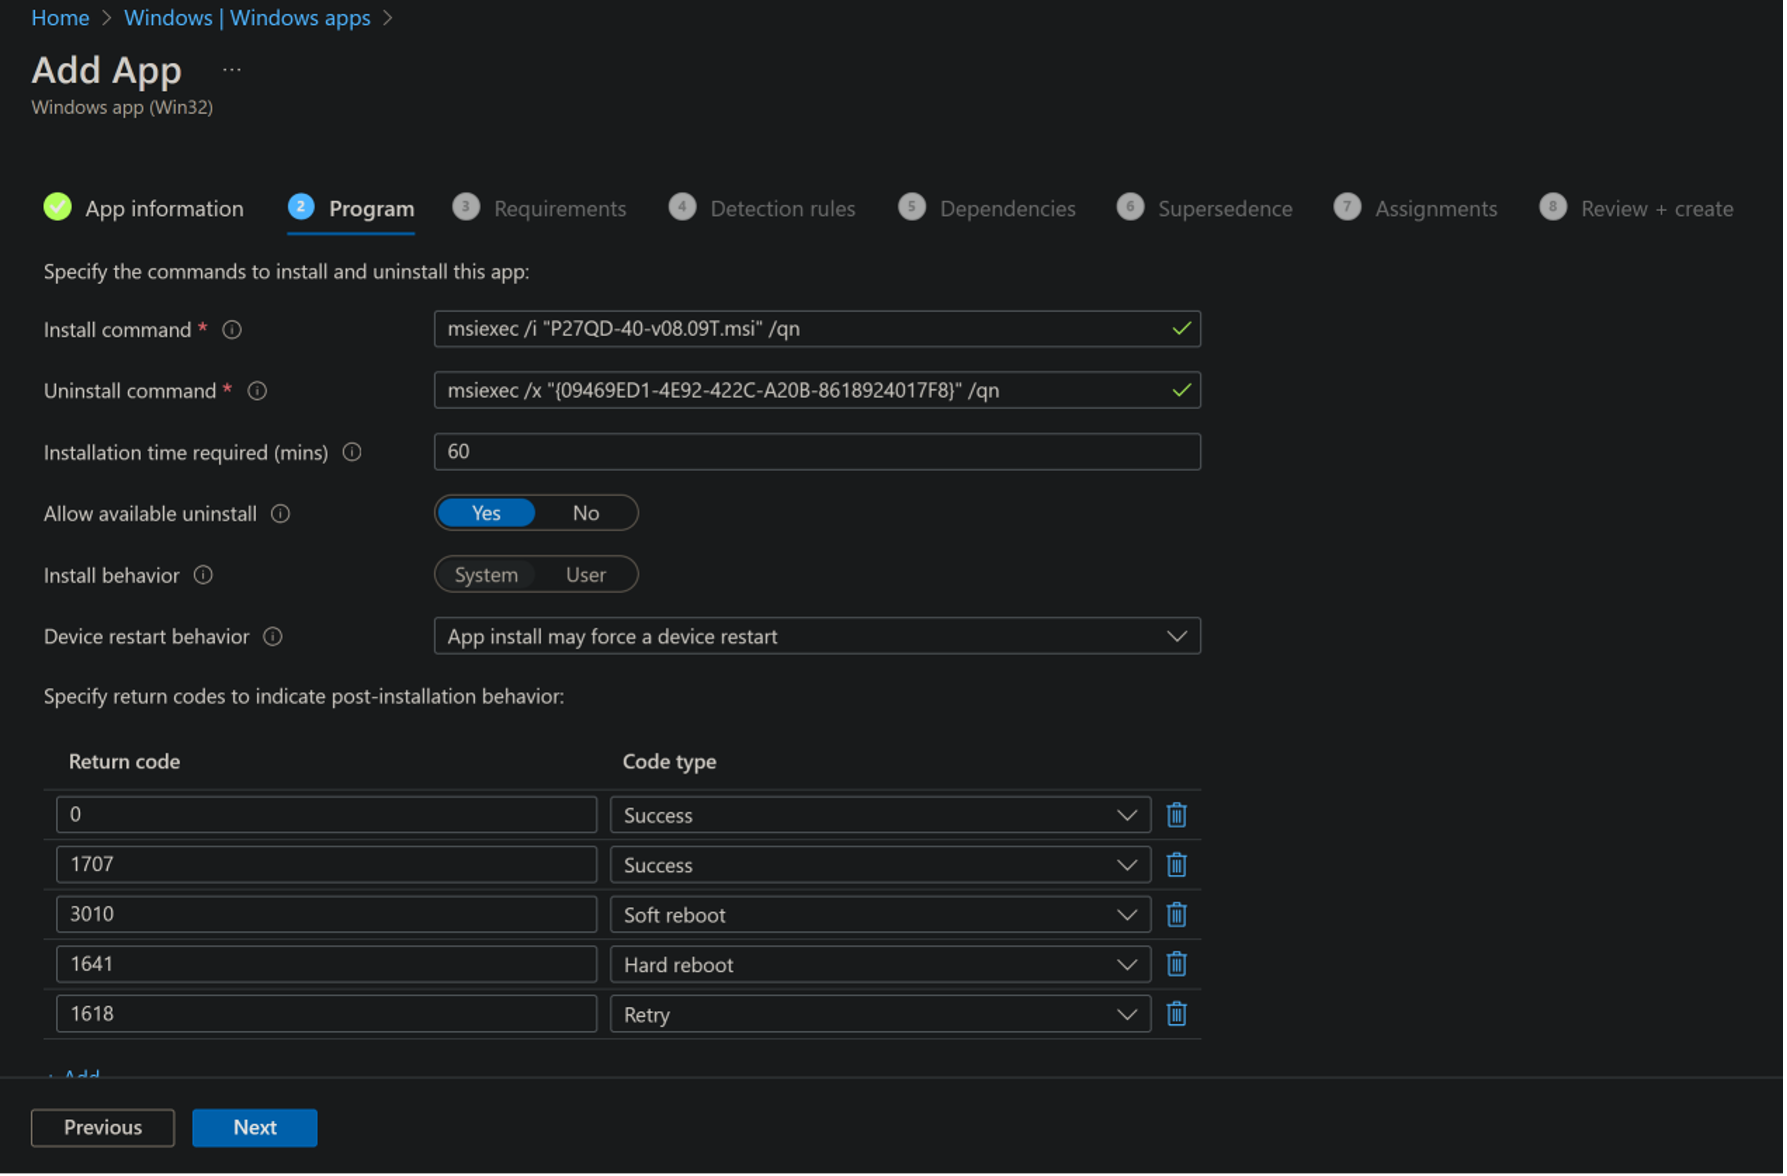
Task: Remove the 1618 Retry return code
Action: (x=1176, y=1014)
